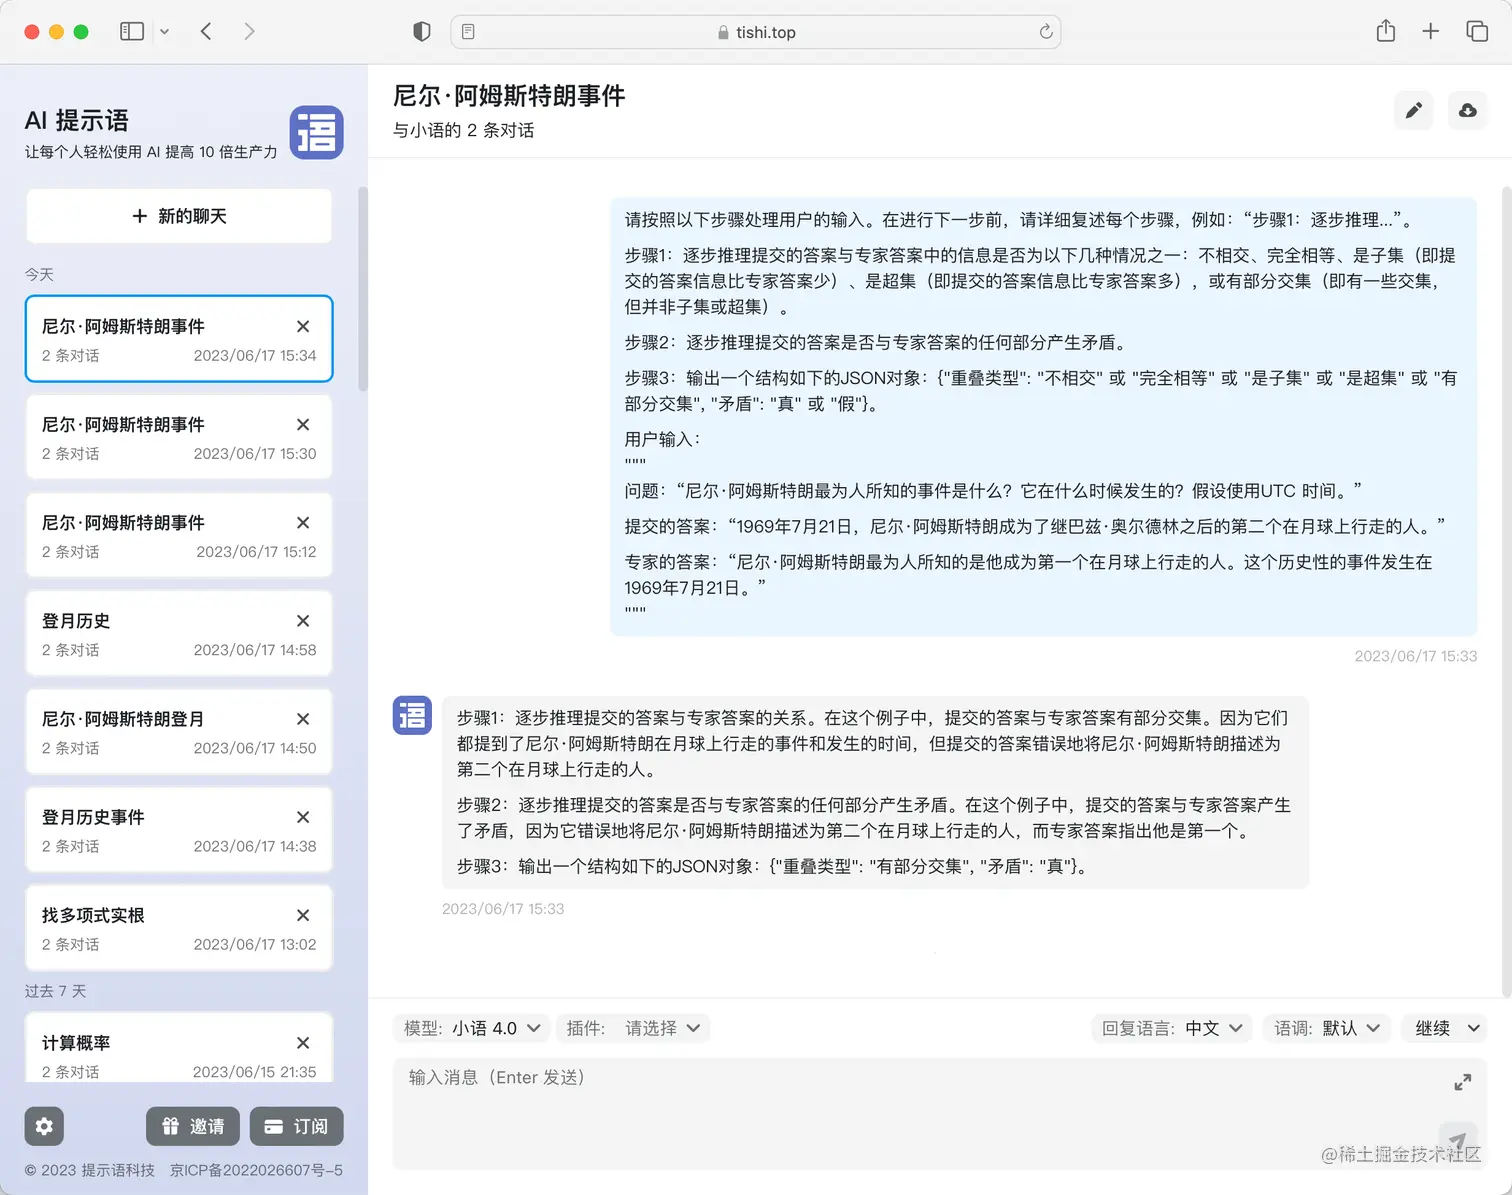This screenshot has width=1512, height=1195.
Task: Open the 尼尔·阿姆斯特朗登月 conversation
Action: click(x=179, y=732)
